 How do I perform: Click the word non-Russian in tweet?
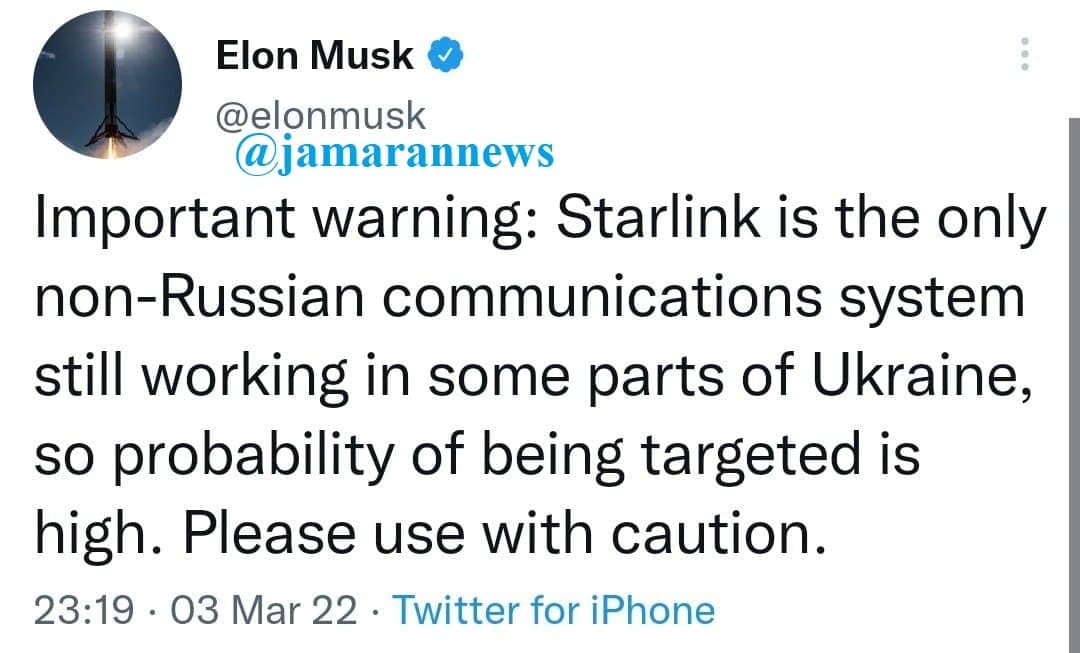coord(199,298)
